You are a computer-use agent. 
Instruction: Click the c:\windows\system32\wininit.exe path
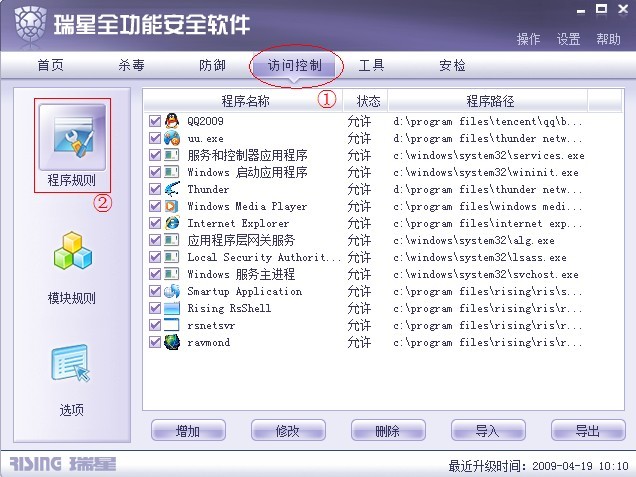(x=486, y=172)
